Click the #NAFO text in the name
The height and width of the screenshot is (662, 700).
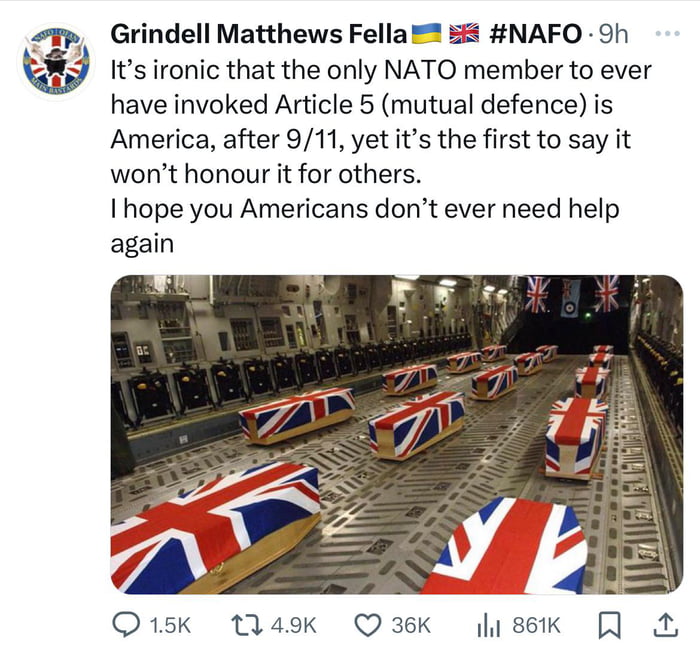coord(536,33)
